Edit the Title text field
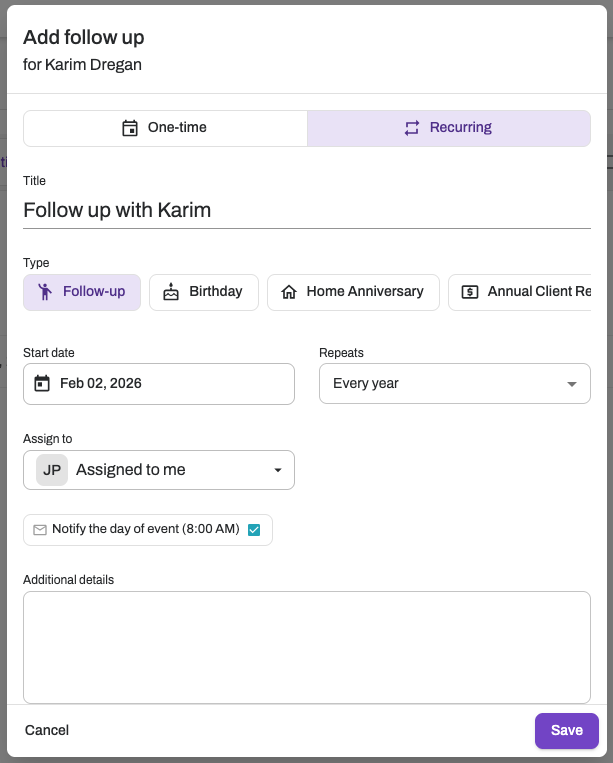Image resolution: width=613 pixels, height=763 pixels. coord(306,211)
